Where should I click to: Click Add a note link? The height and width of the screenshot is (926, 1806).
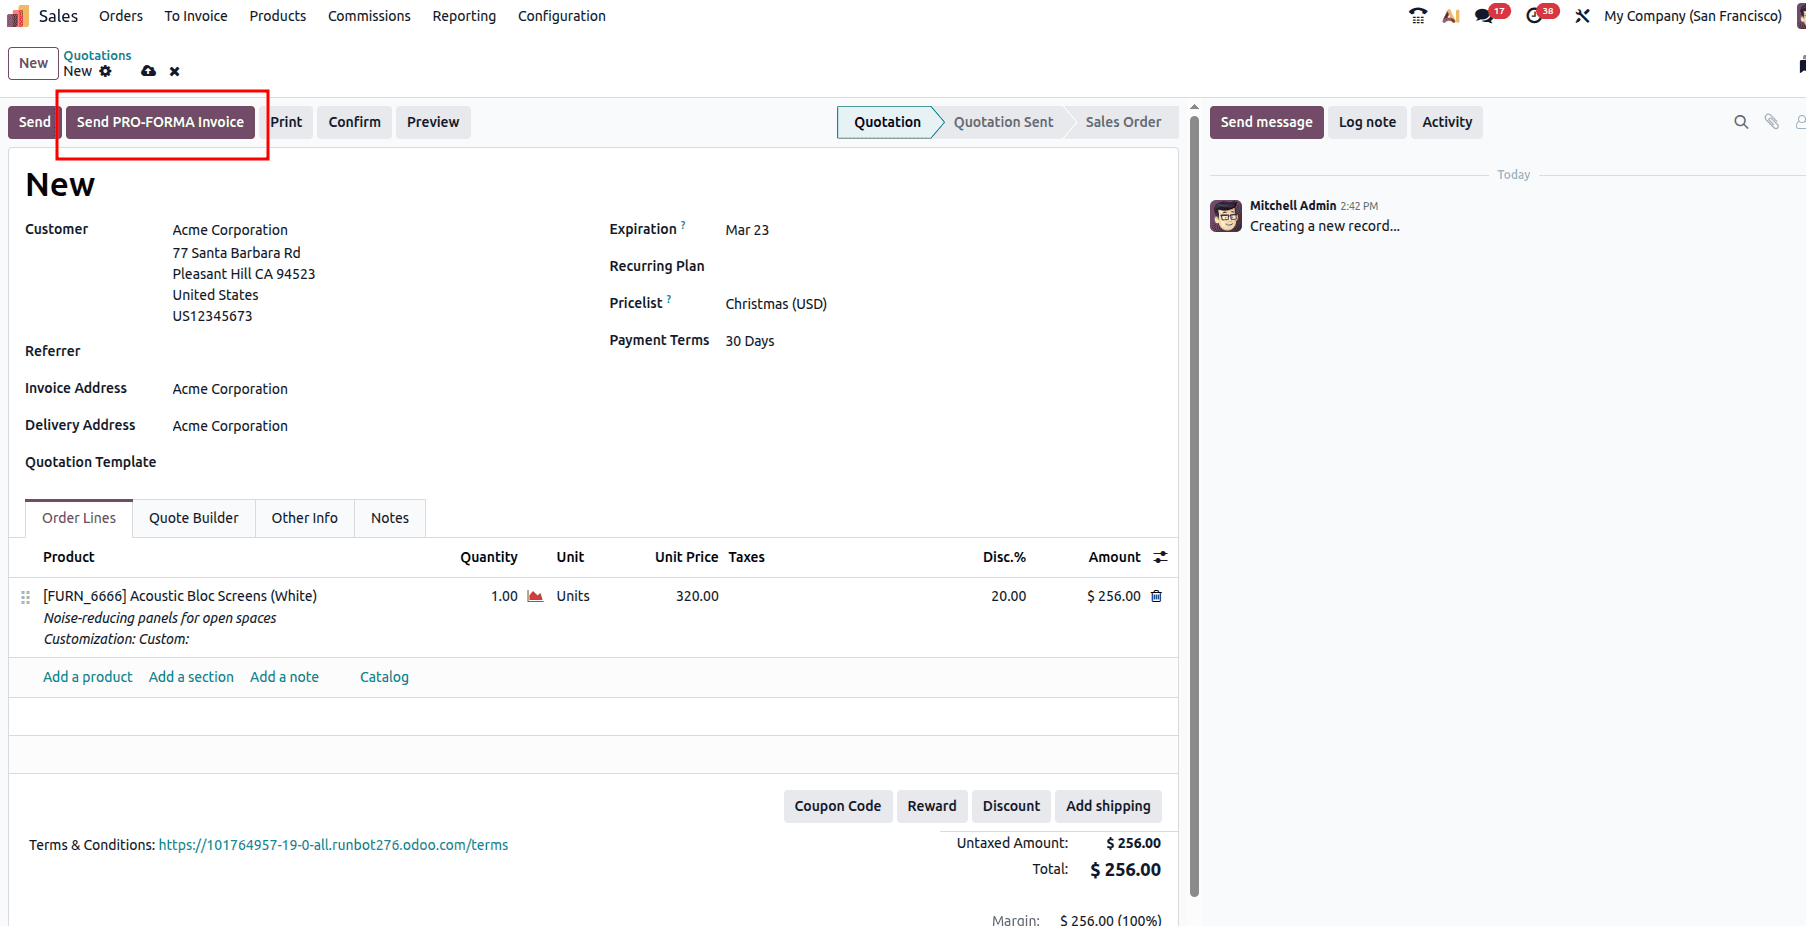(x=284, y=677)
